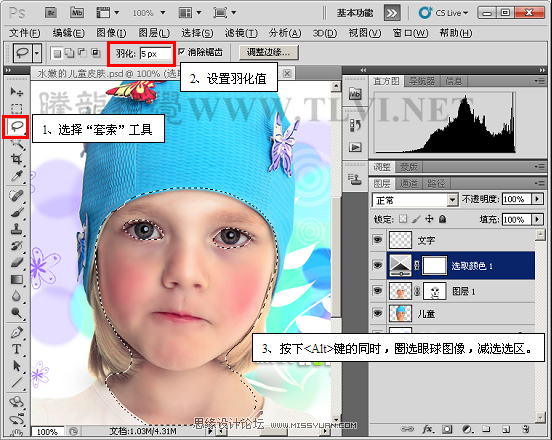Click the 基本功能 workspace button
This screenshot has width=552, height=440.
click(355, 13)
